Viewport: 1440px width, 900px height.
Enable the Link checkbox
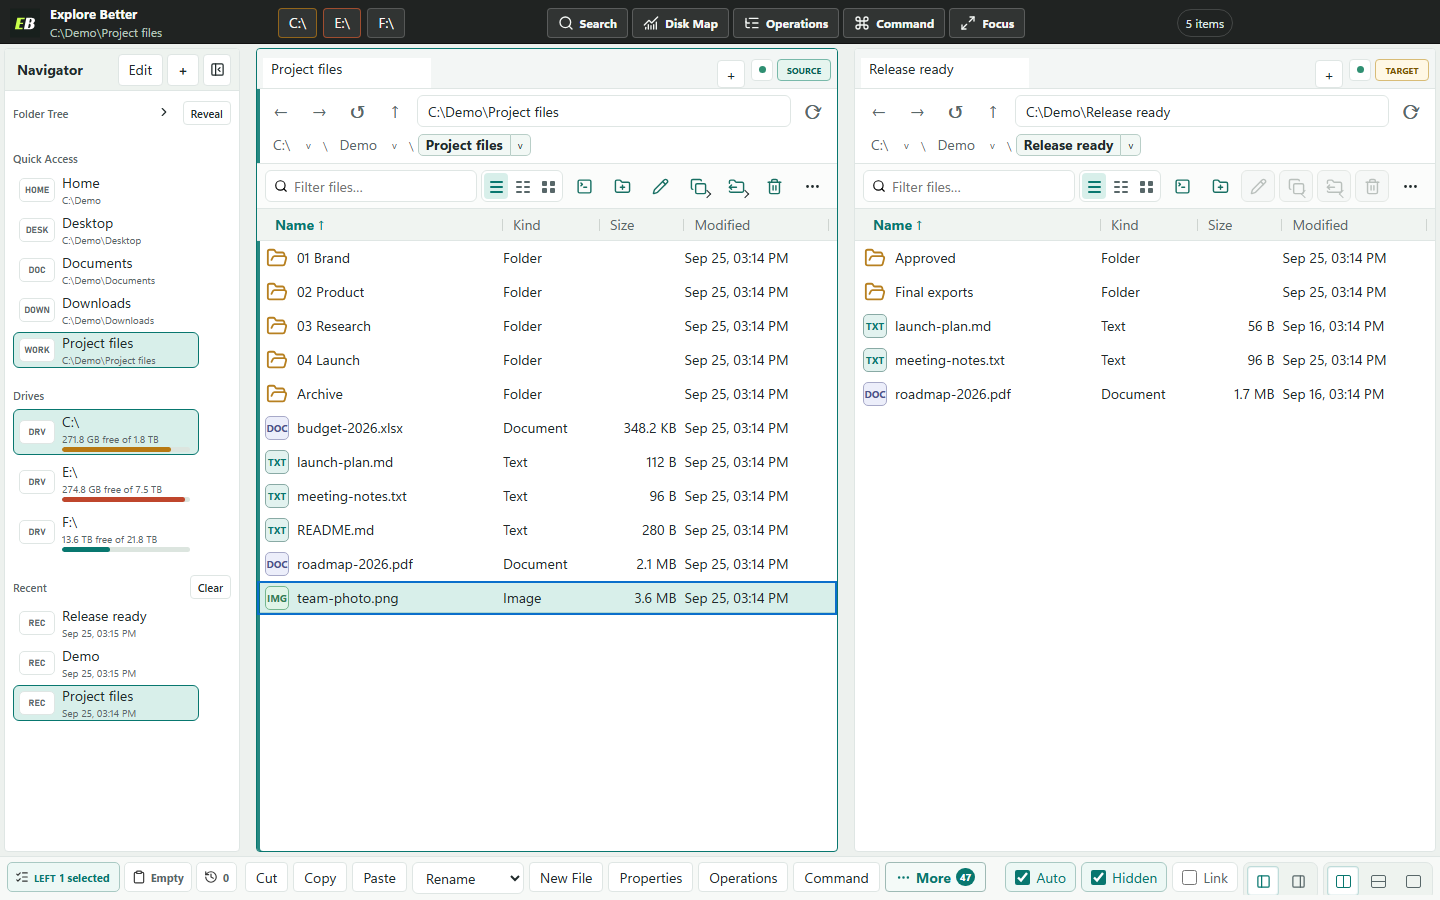click(1190, 878)
